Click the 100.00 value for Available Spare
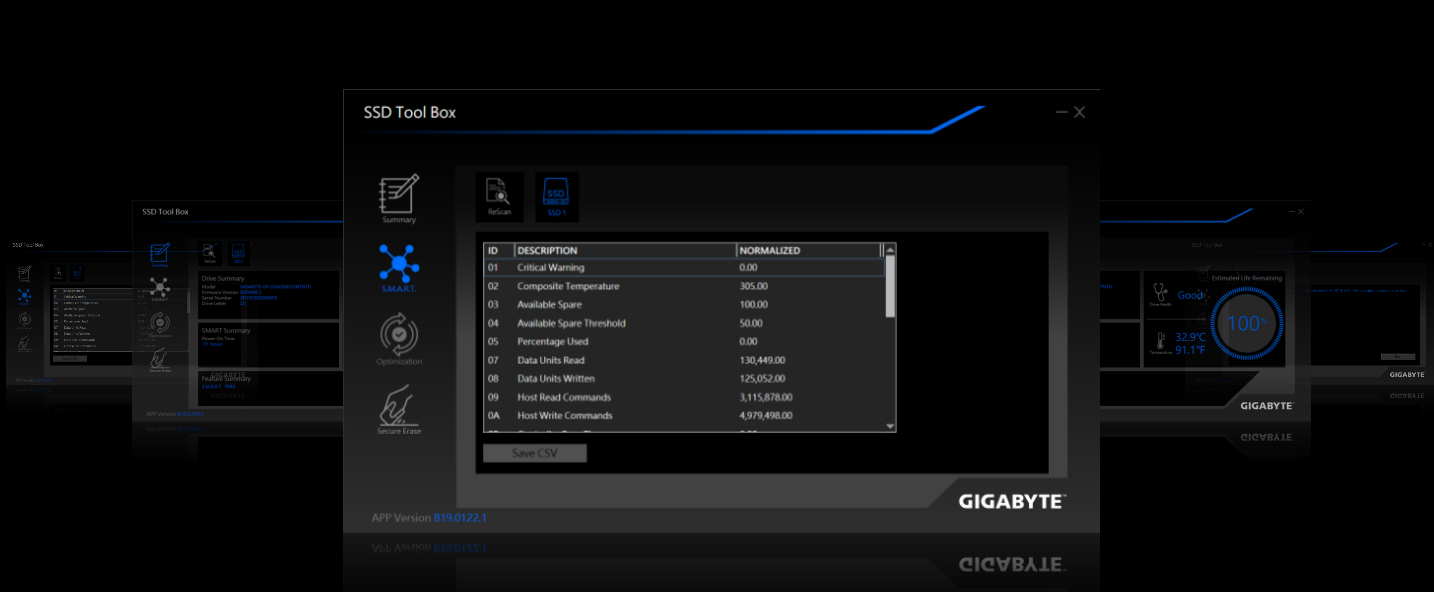This screenshot has height=592, width=1434. 753,305
